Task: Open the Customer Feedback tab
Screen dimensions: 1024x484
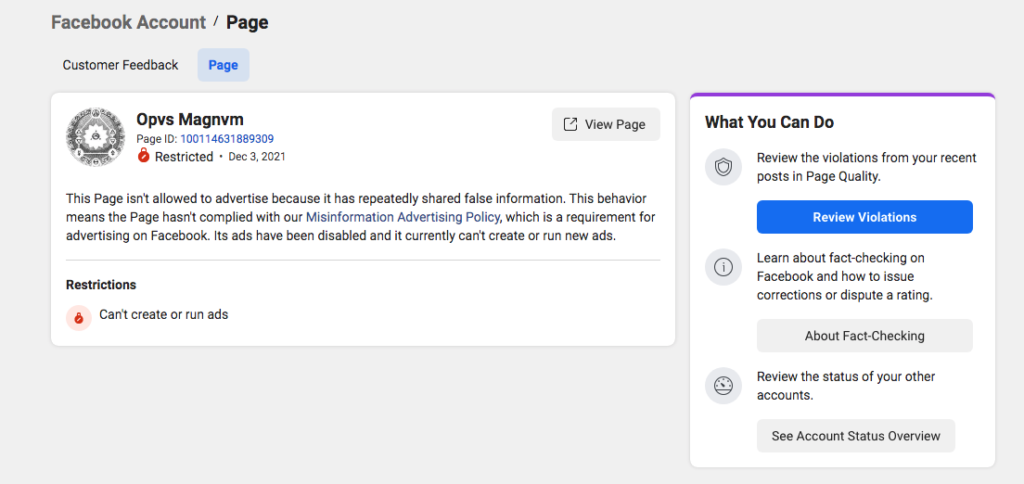Action: click(x=120, y=65)
